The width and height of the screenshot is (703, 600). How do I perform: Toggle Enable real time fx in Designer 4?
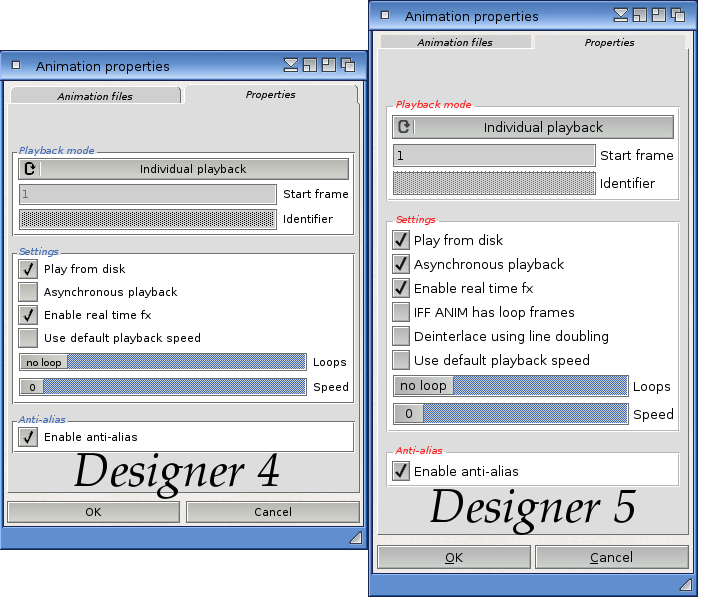click(x=28, y=315)
